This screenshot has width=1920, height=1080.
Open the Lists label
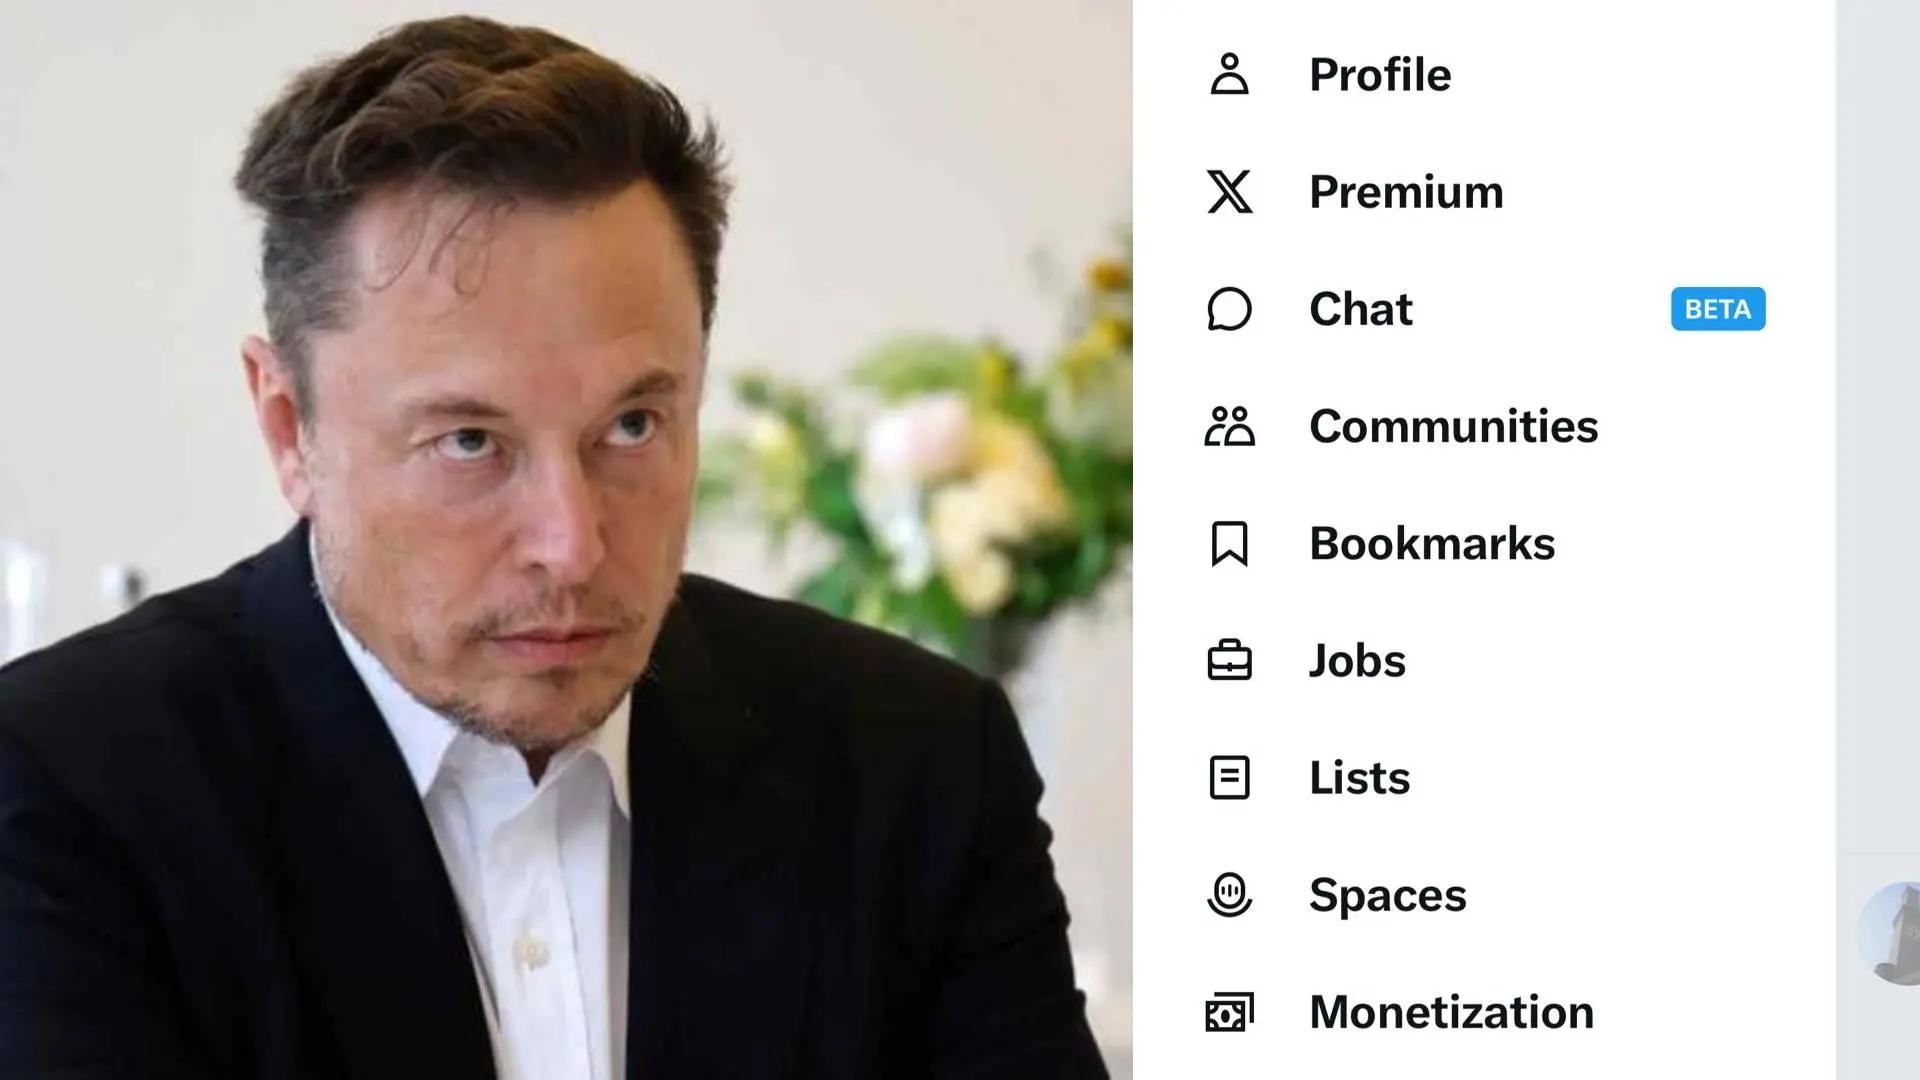[x=1360, y=777]
